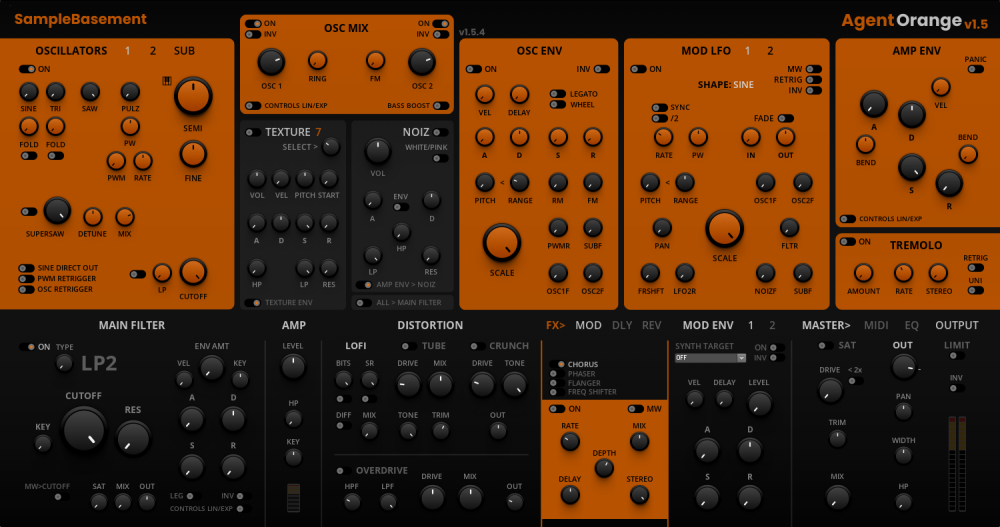Click the OSC 1 mix knob
Image resolution: width=1000 pixels, height=527 pixels.
[271, 63]
